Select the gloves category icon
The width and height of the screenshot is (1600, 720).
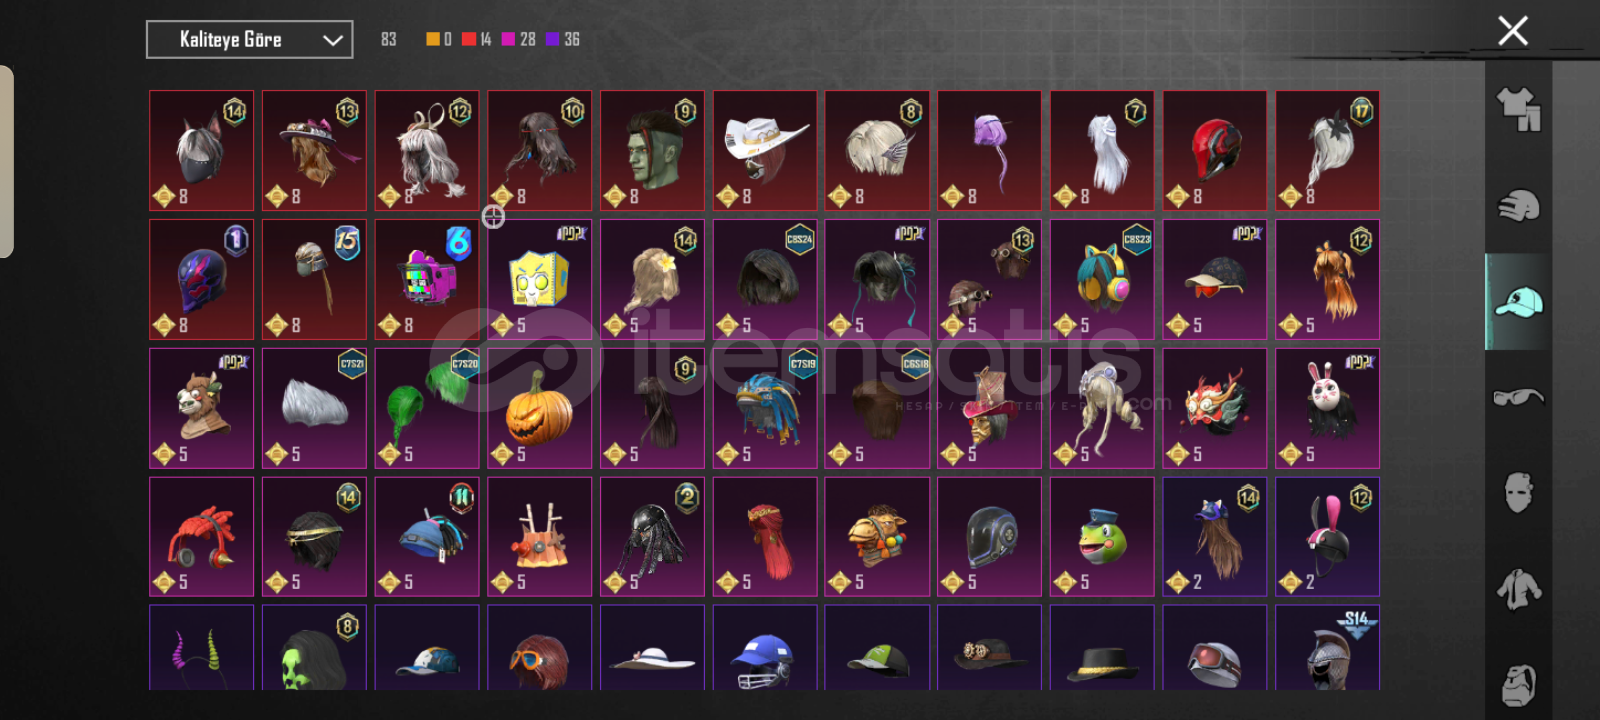coord(1518,205)
